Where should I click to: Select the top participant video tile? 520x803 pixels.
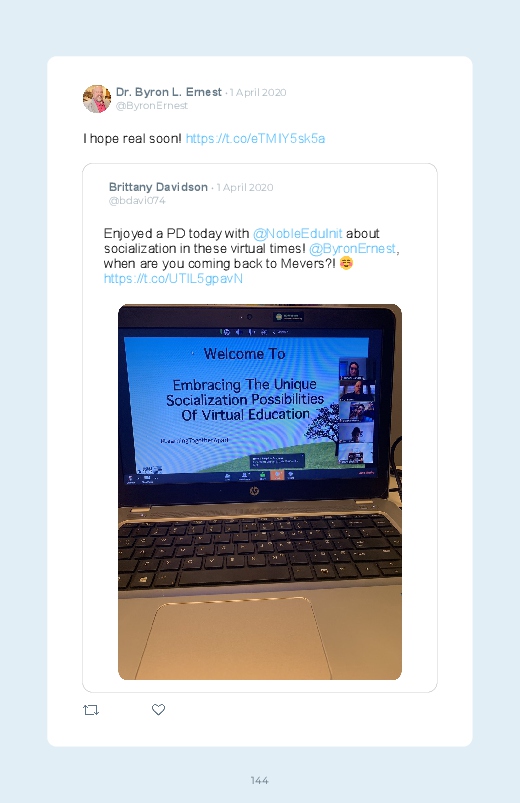354,369
